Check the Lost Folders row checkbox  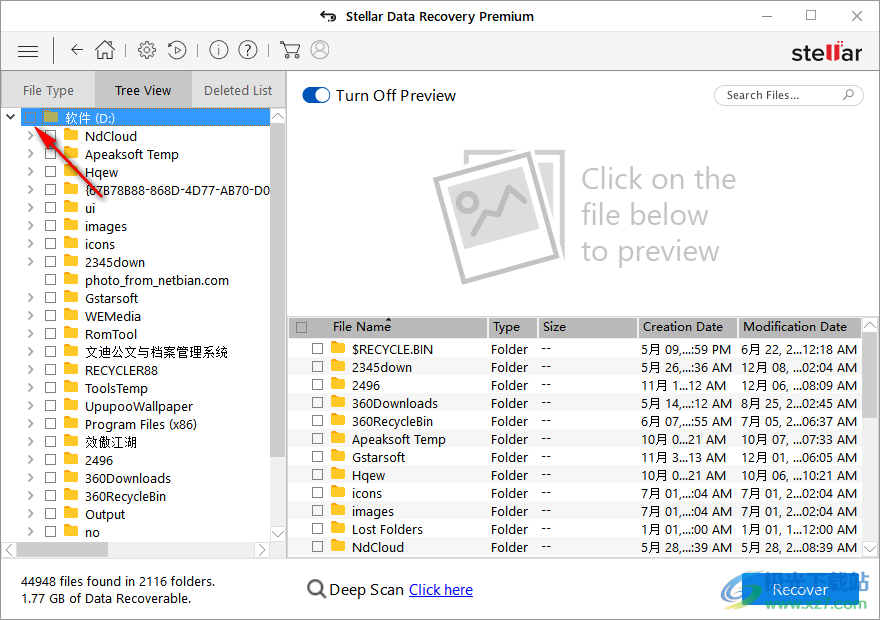point(318,529)
